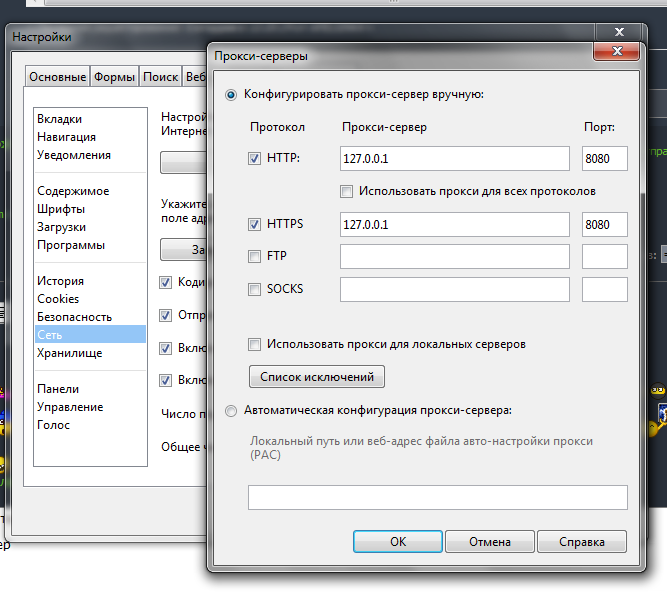Click the HTTPS proxy server address field
The width and height of the screenshot is (667, 602).
pos(455,224)
